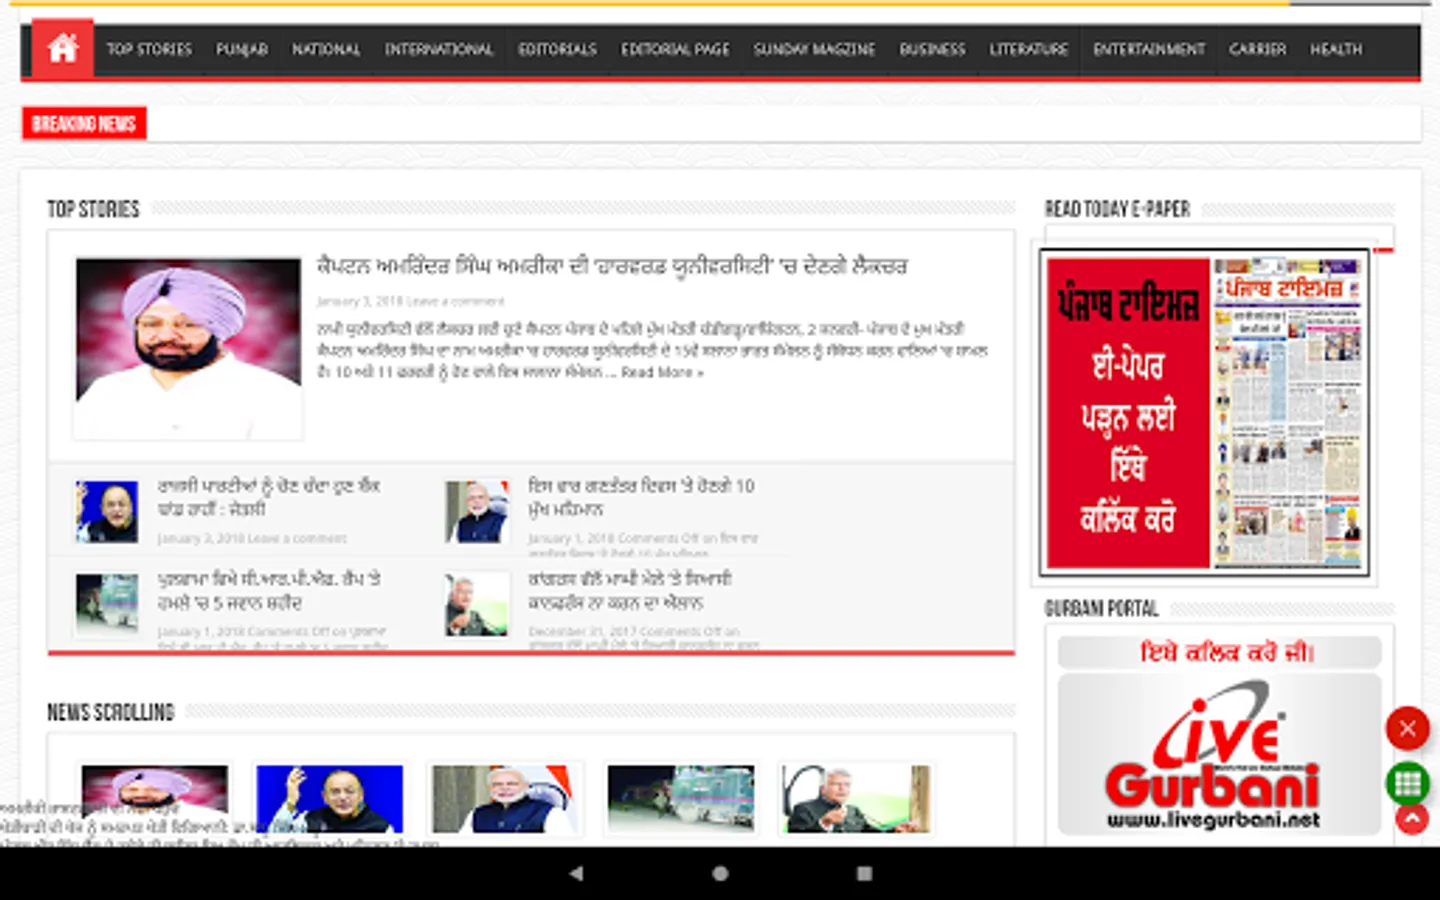Open the Republic Day story thumbnail with Modi
This screenshot has width=1440, height=900.
(477, 511)
